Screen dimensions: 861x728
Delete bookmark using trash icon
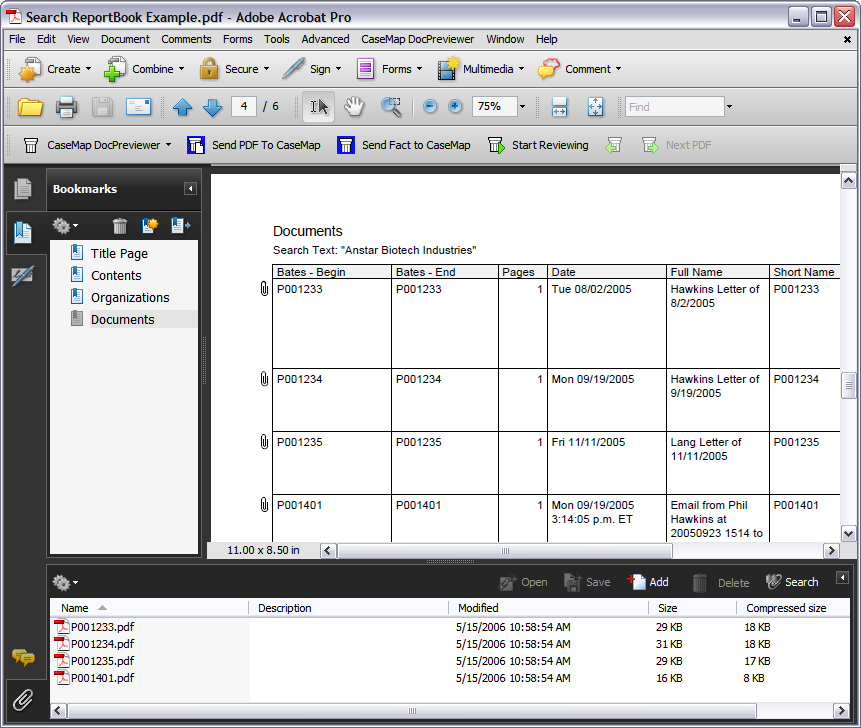(x=120, y=226)
